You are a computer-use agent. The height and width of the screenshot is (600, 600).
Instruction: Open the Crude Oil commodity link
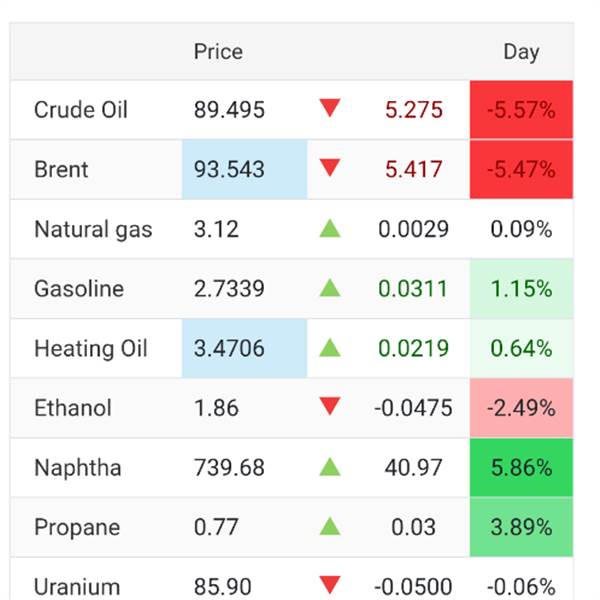point(81,110)
